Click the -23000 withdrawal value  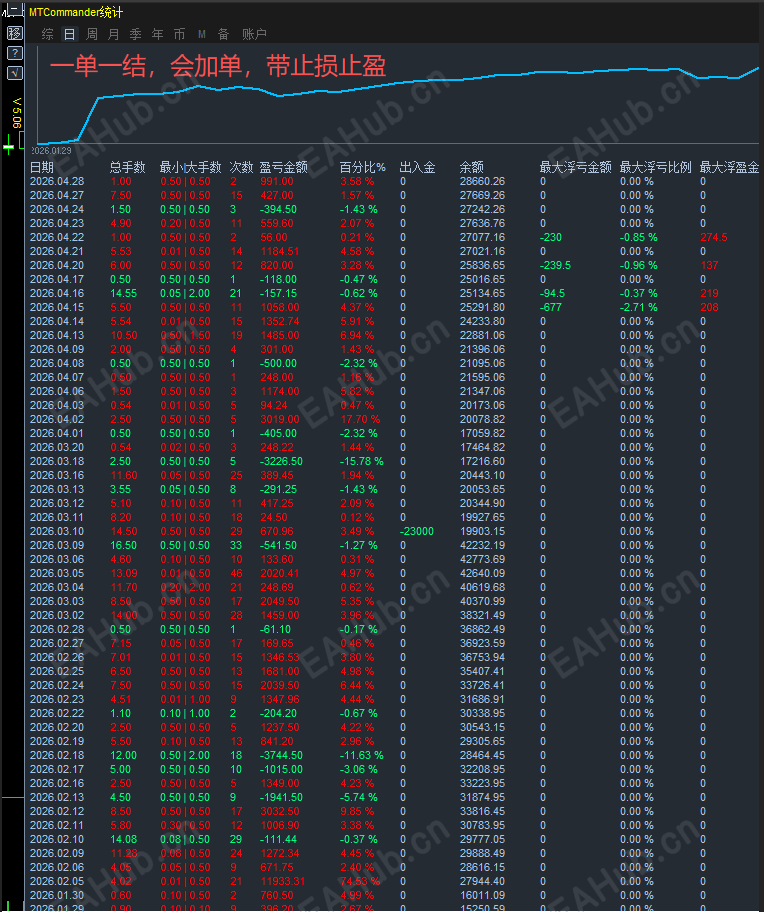[417, 531]
